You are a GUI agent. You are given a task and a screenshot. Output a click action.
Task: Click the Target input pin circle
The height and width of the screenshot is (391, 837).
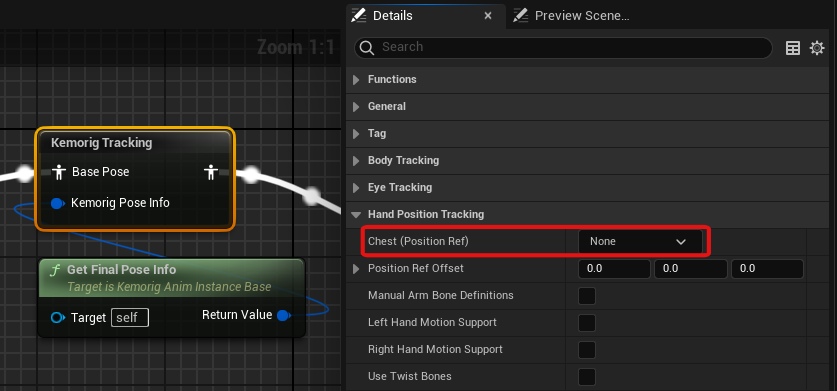click(x=57, y=318)
